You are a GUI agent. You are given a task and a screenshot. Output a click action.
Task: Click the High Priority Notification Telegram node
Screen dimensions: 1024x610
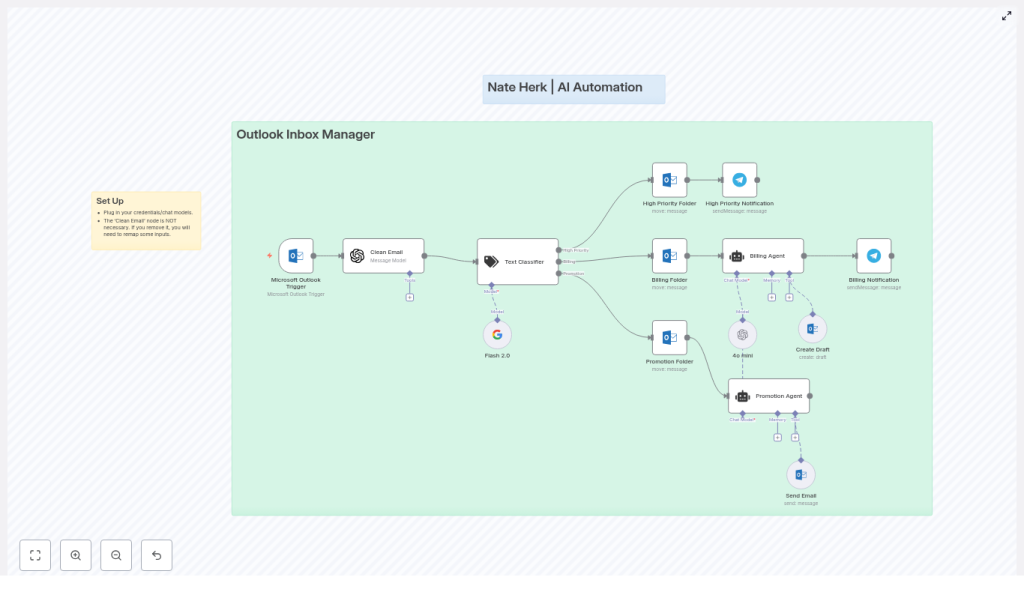739,180
